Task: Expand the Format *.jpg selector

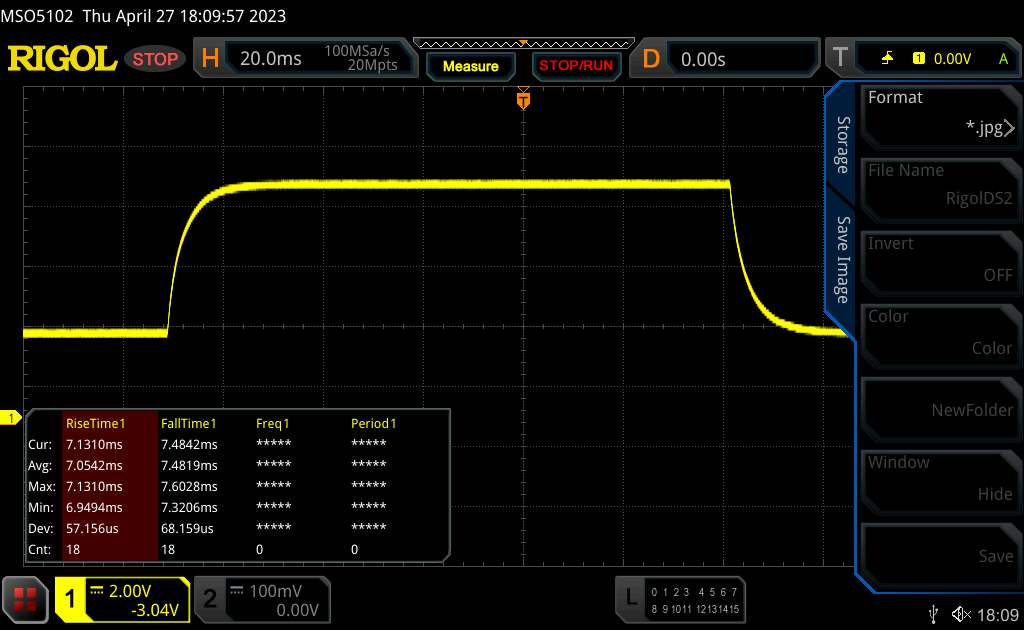Action: pyautogui.click(x=940, y=113)
